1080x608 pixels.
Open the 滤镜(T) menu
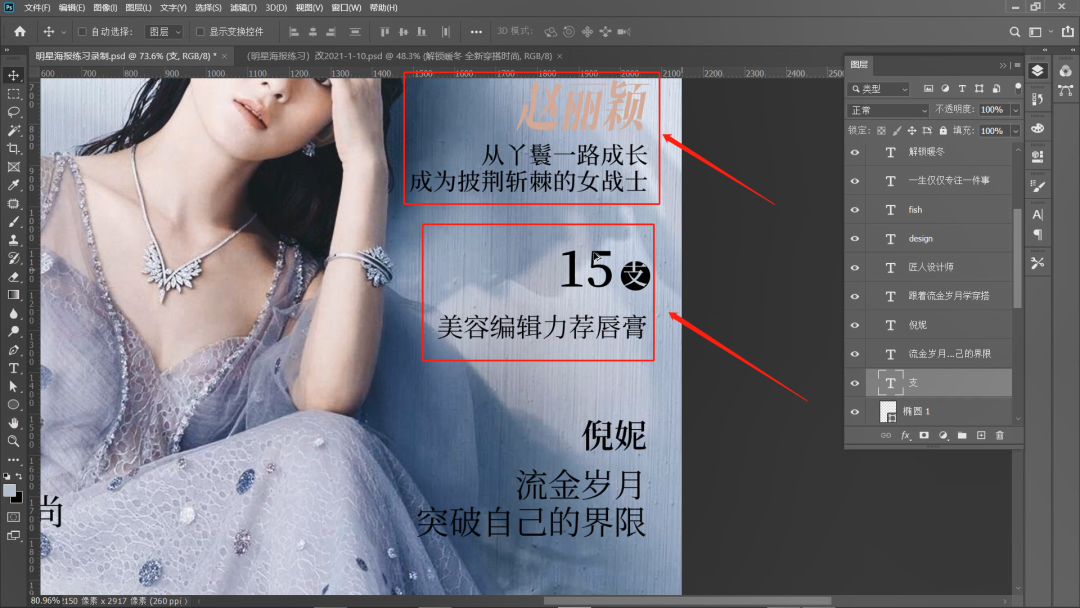(x=243, y=8)
